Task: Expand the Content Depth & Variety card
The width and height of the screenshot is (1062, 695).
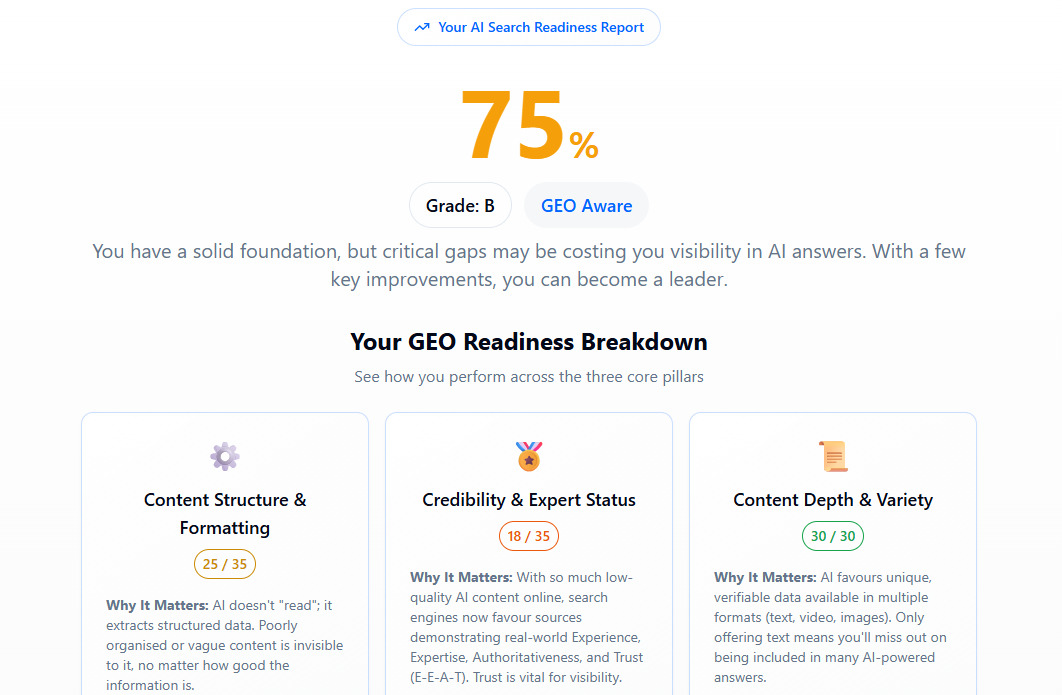Action: point(832,550)
